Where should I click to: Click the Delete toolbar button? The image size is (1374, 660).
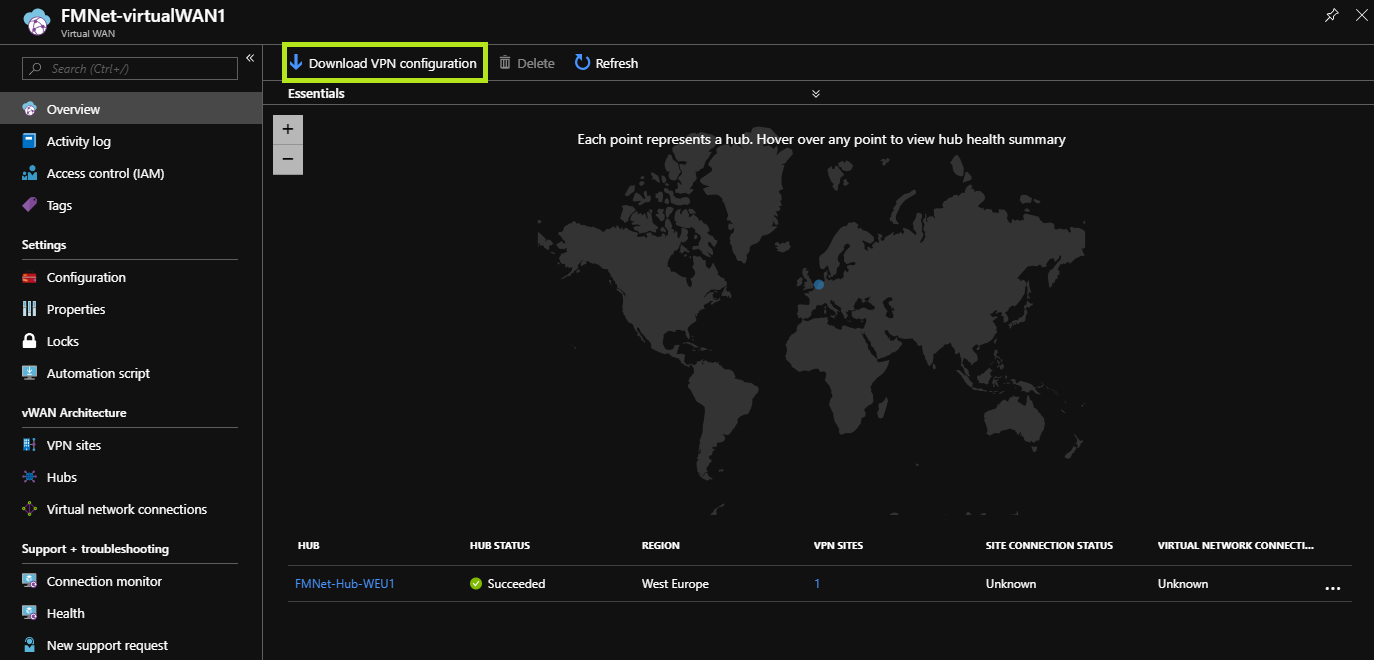point(527,63)
